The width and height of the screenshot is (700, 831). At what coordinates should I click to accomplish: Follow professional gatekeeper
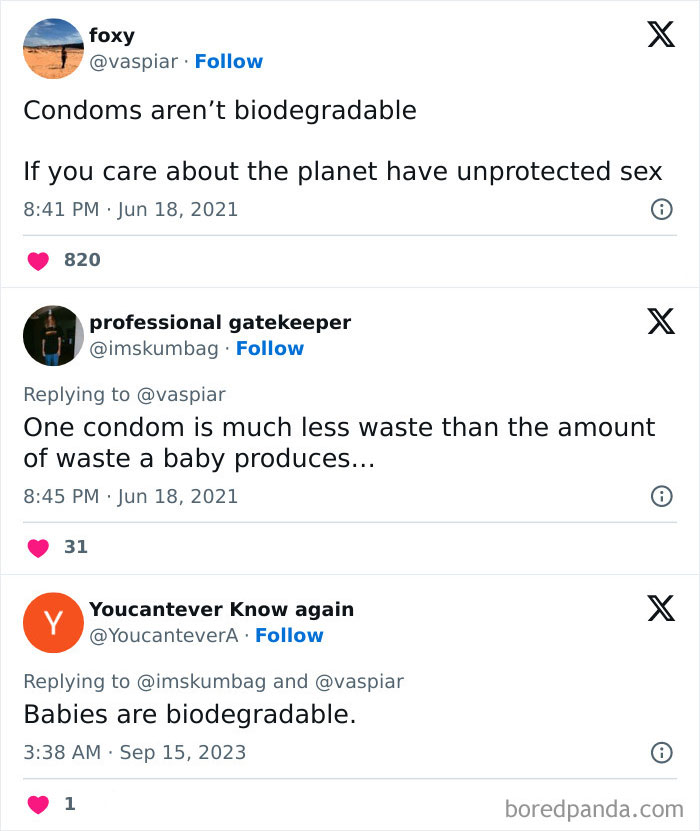[270, 348]
